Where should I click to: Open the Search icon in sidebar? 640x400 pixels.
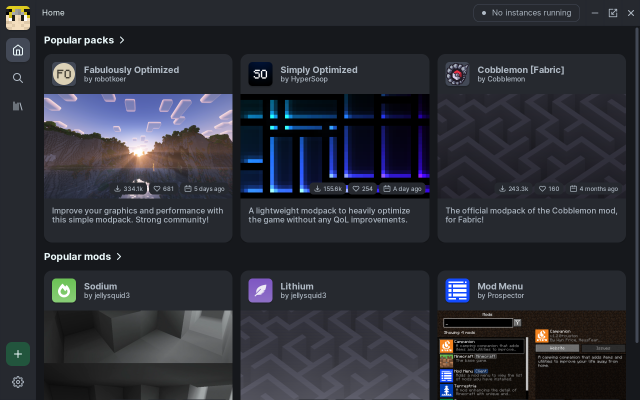pyautogui.click(x=17, y=78)
